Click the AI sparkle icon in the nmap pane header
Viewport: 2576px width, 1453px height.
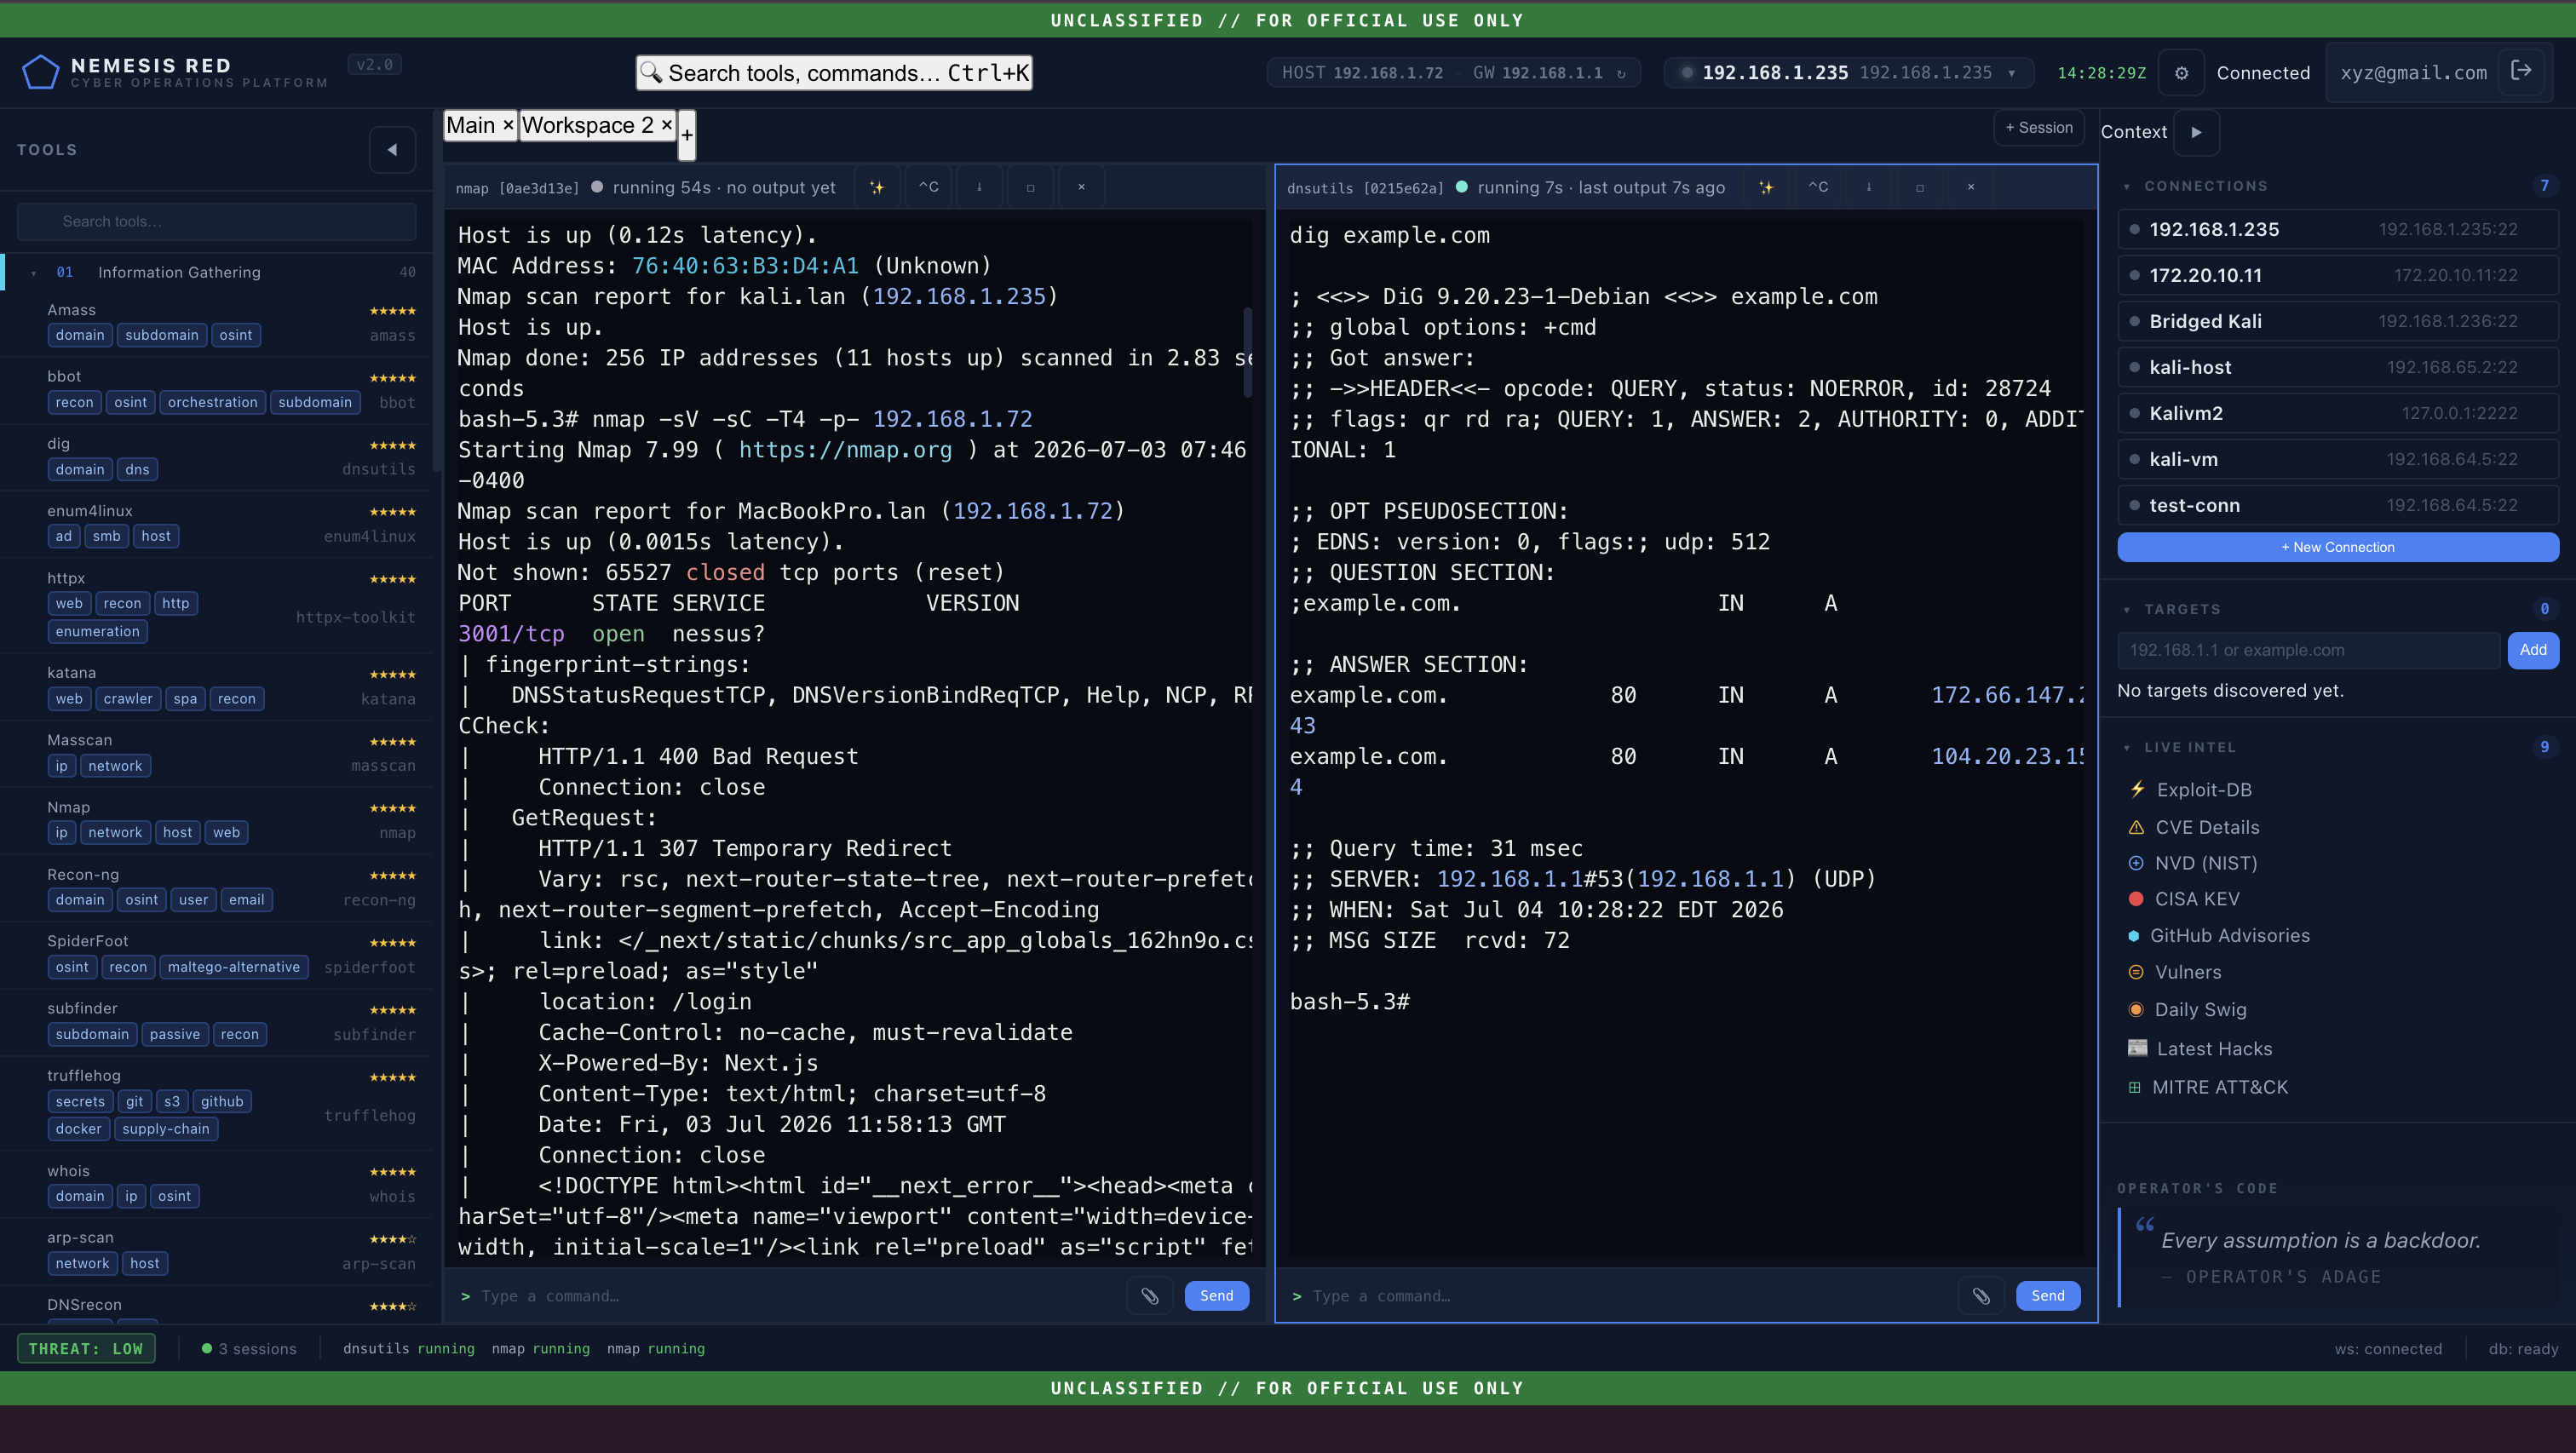click(877, 187)
